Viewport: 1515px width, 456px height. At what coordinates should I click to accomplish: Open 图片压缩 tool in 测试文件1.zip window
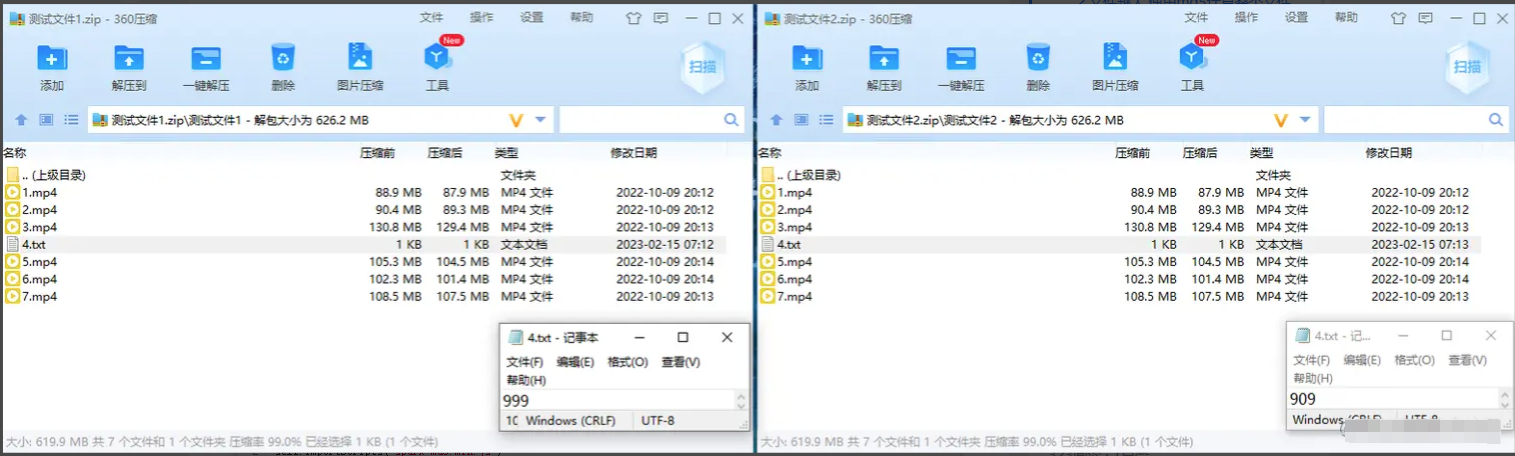point(360,57)
